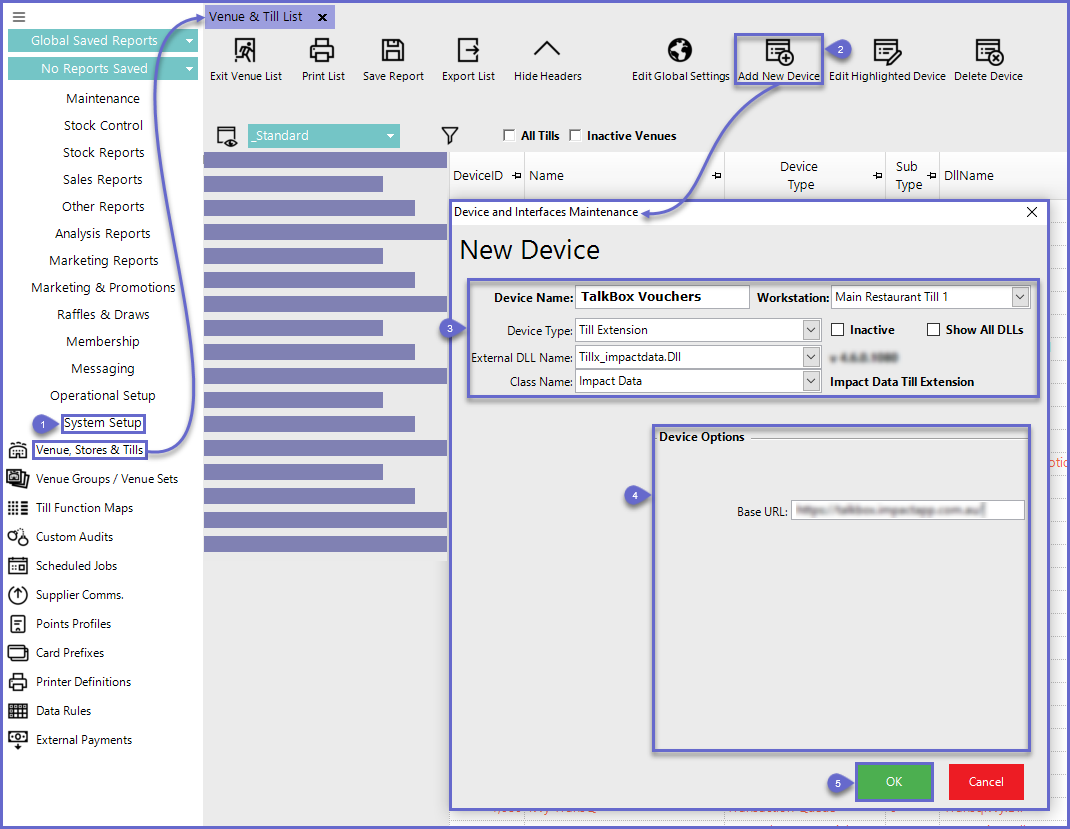Image resolution: width=1070 pixels, height=829 pixels.
Task: Click the red Cancel button
Action: pos(986,782)
